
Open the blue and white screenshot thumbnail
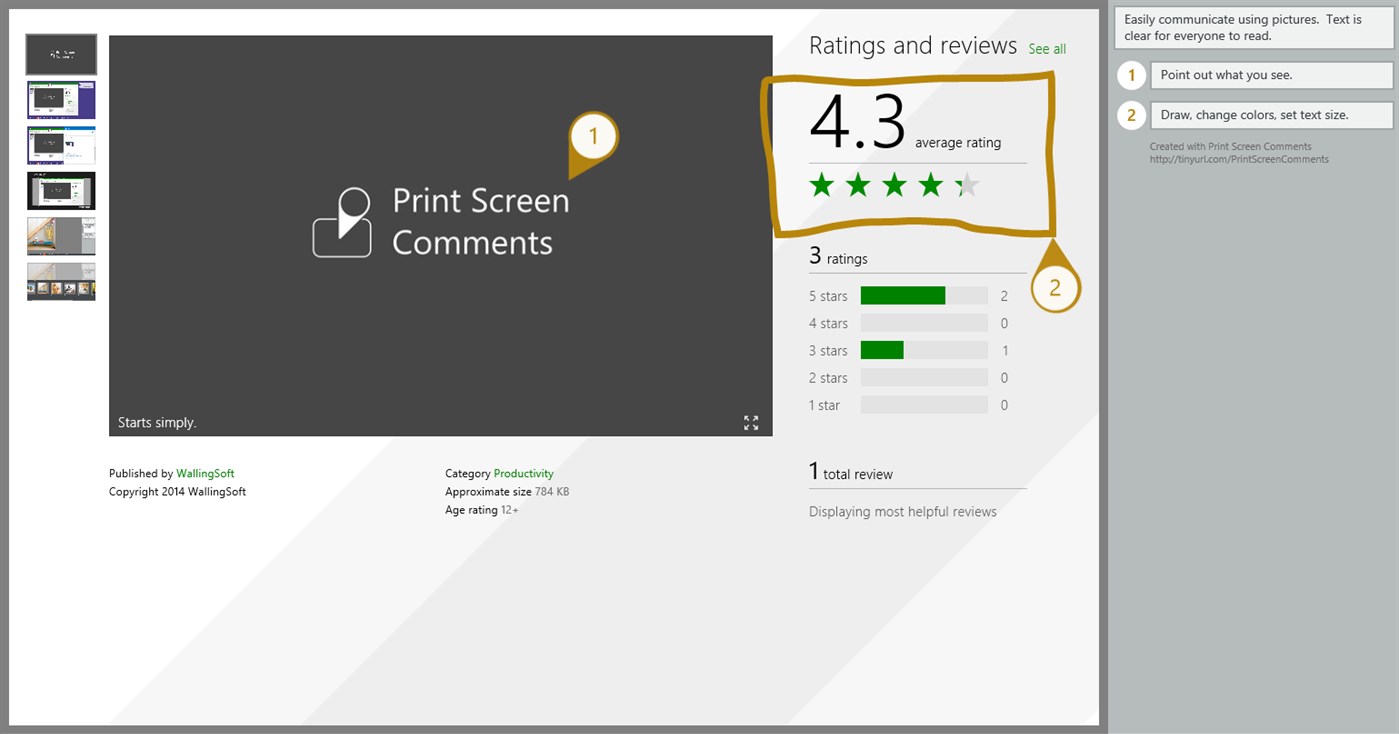61,145
